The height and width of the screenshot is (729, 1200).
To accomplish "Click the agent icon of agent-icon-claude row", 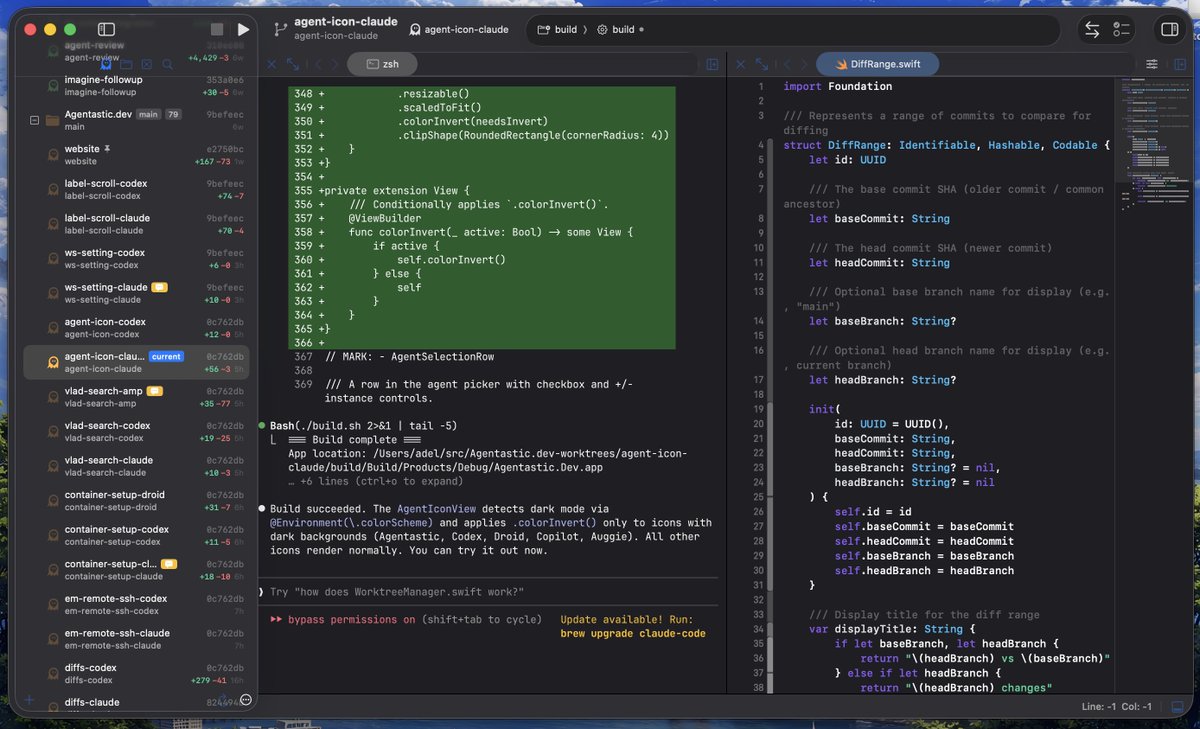I will click(52, 363).
